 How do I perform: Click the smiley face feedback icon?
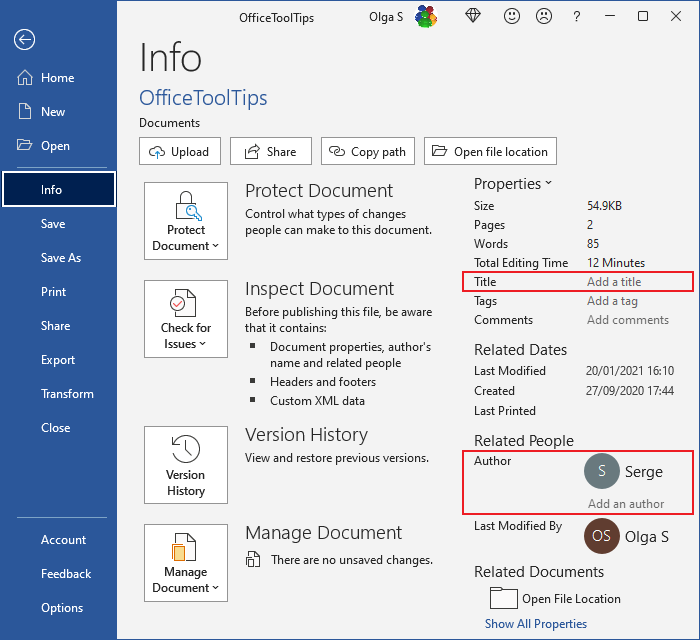pyautogui.click(x=512, y=17)
